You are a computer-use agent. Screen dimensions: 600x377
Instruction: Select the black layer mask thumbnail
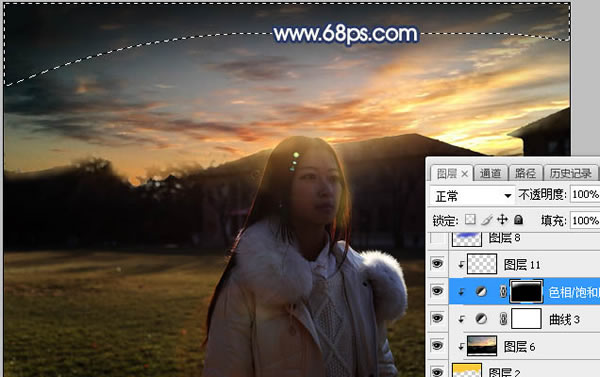[x=527, y=292]
